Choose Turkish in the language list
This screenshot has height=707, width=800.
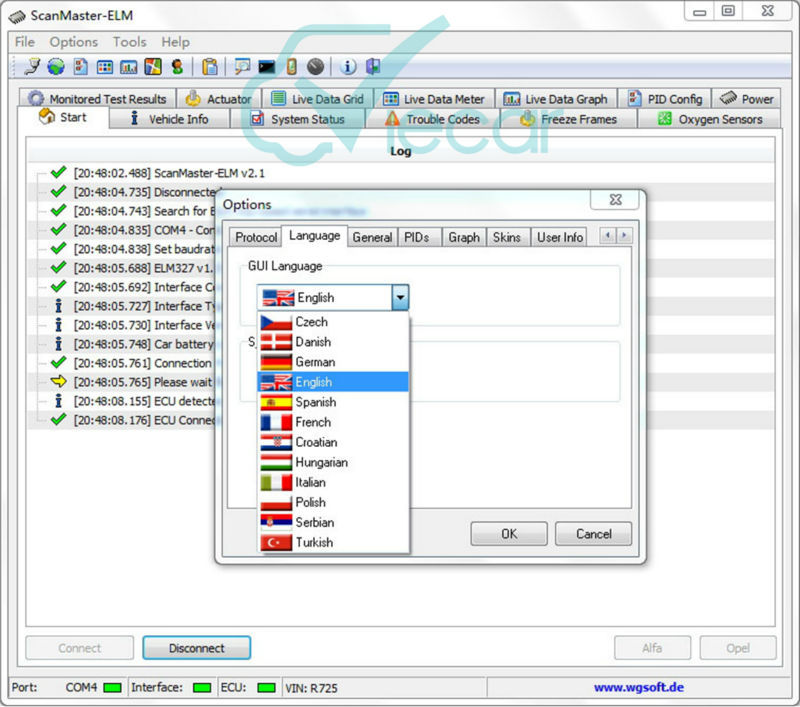pos(314,542)
